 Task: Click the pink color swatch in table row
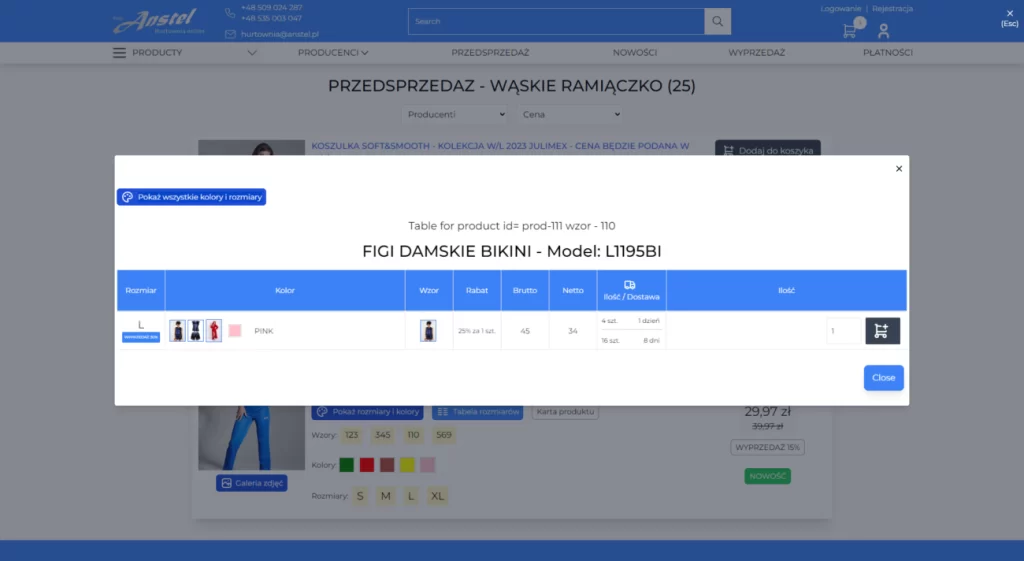[x=235, y=330]
